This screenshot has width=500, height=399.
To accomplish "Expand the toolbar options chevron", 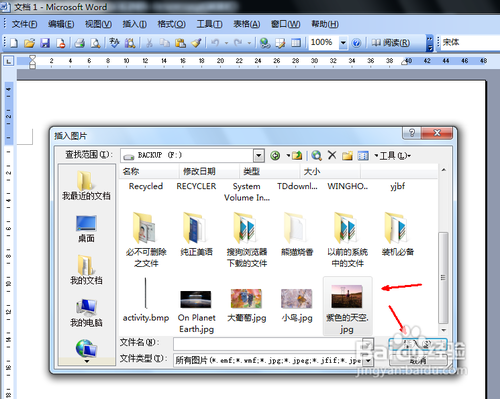I will pyautogui.click(x=430, y=43).
